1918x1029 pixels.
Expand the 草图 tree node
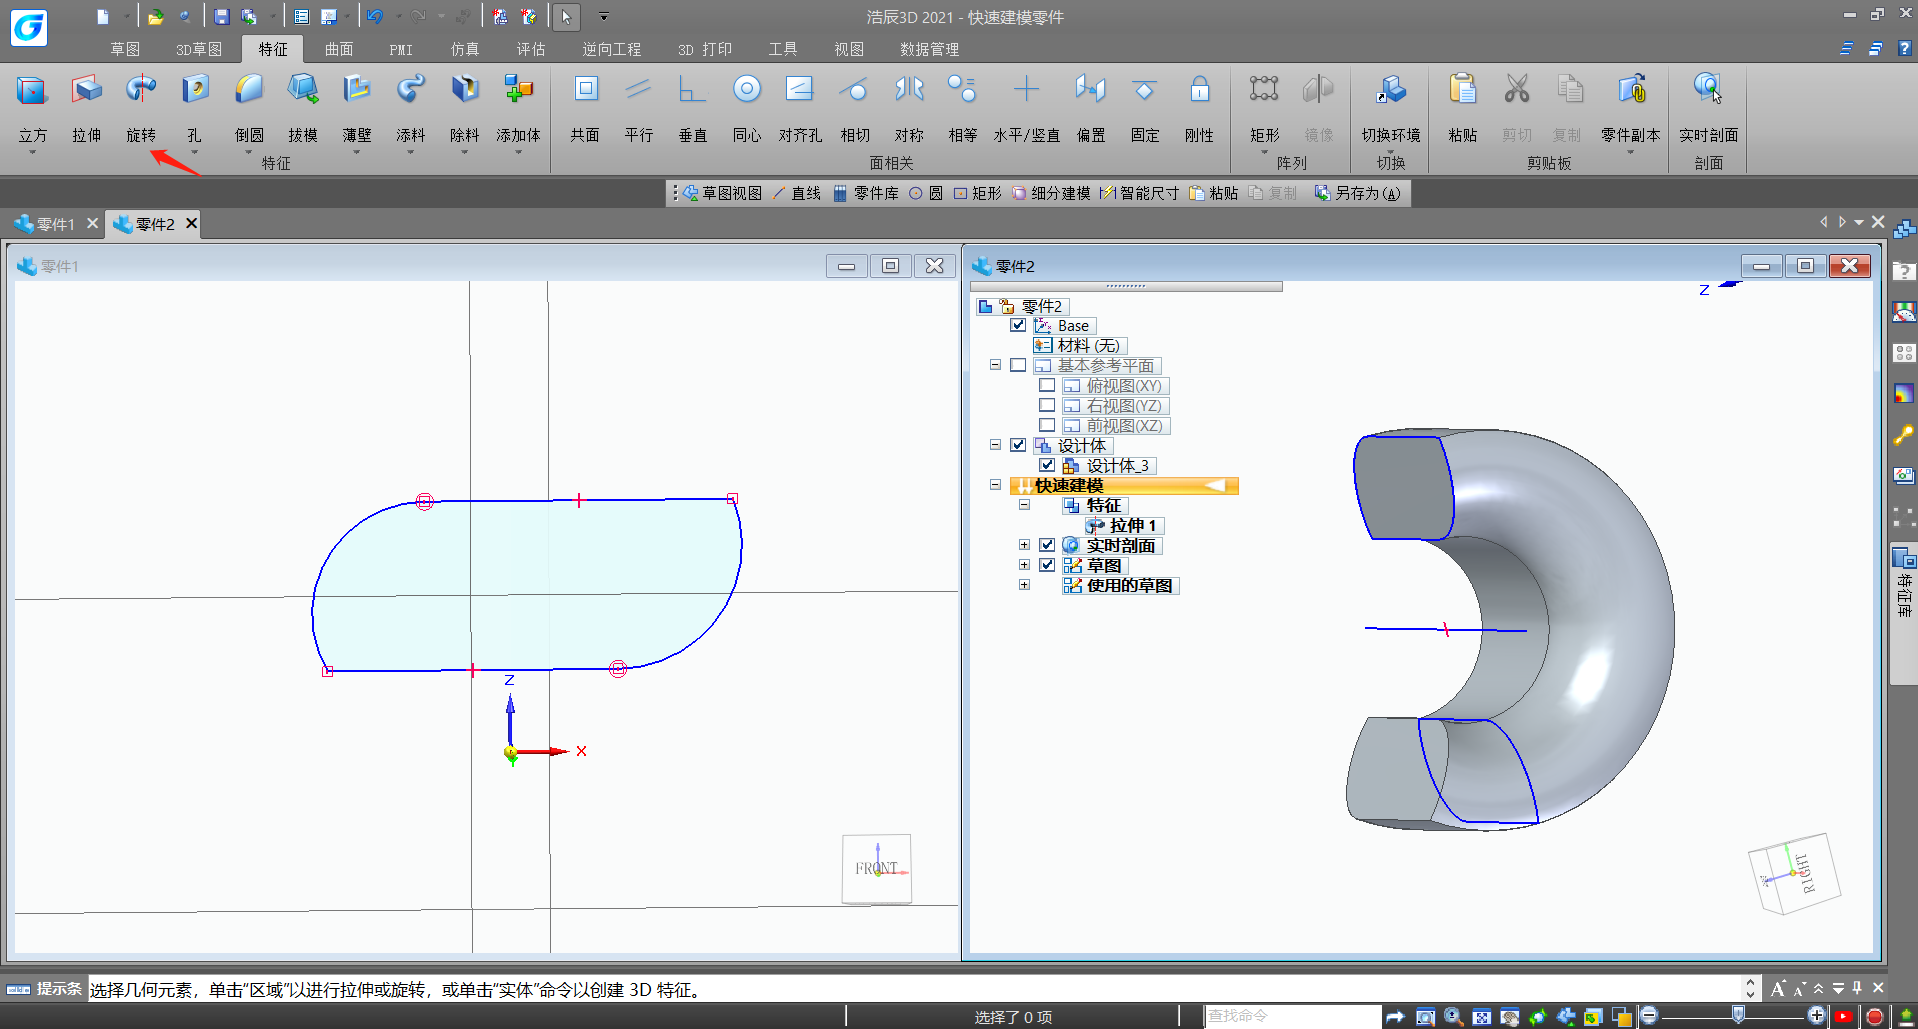[1024, 566]
